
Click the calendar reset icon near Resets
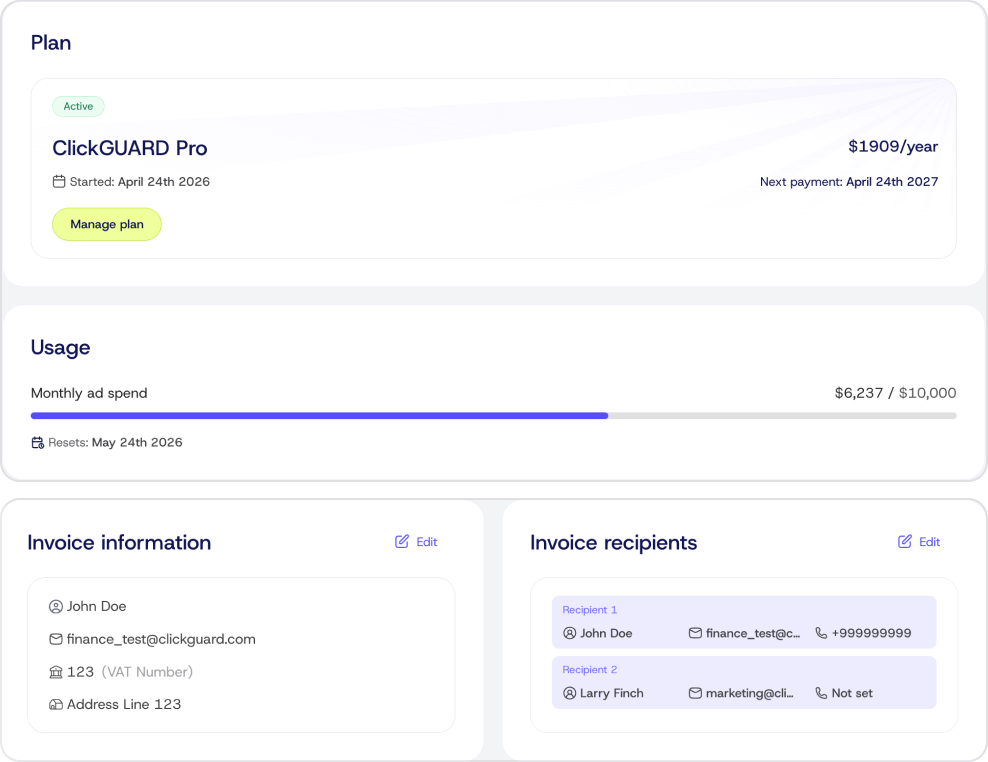pos(38,442)
